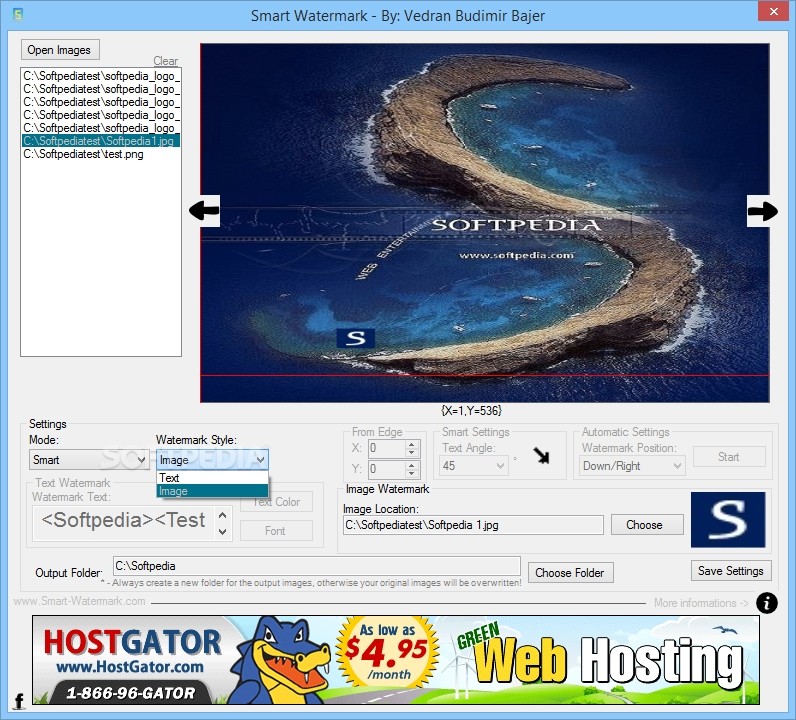Click the From Edge Y input field
This screenshot has width=796, height=720.
(x=387, y=469)
